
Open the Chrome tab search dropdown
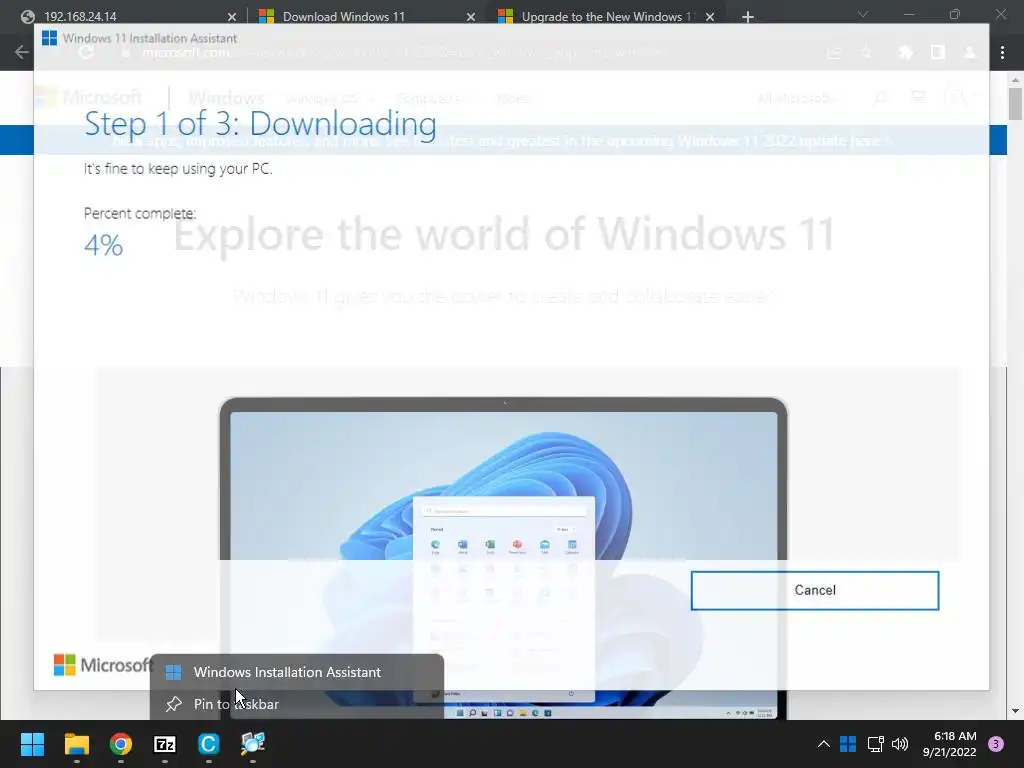pos(863,14)
